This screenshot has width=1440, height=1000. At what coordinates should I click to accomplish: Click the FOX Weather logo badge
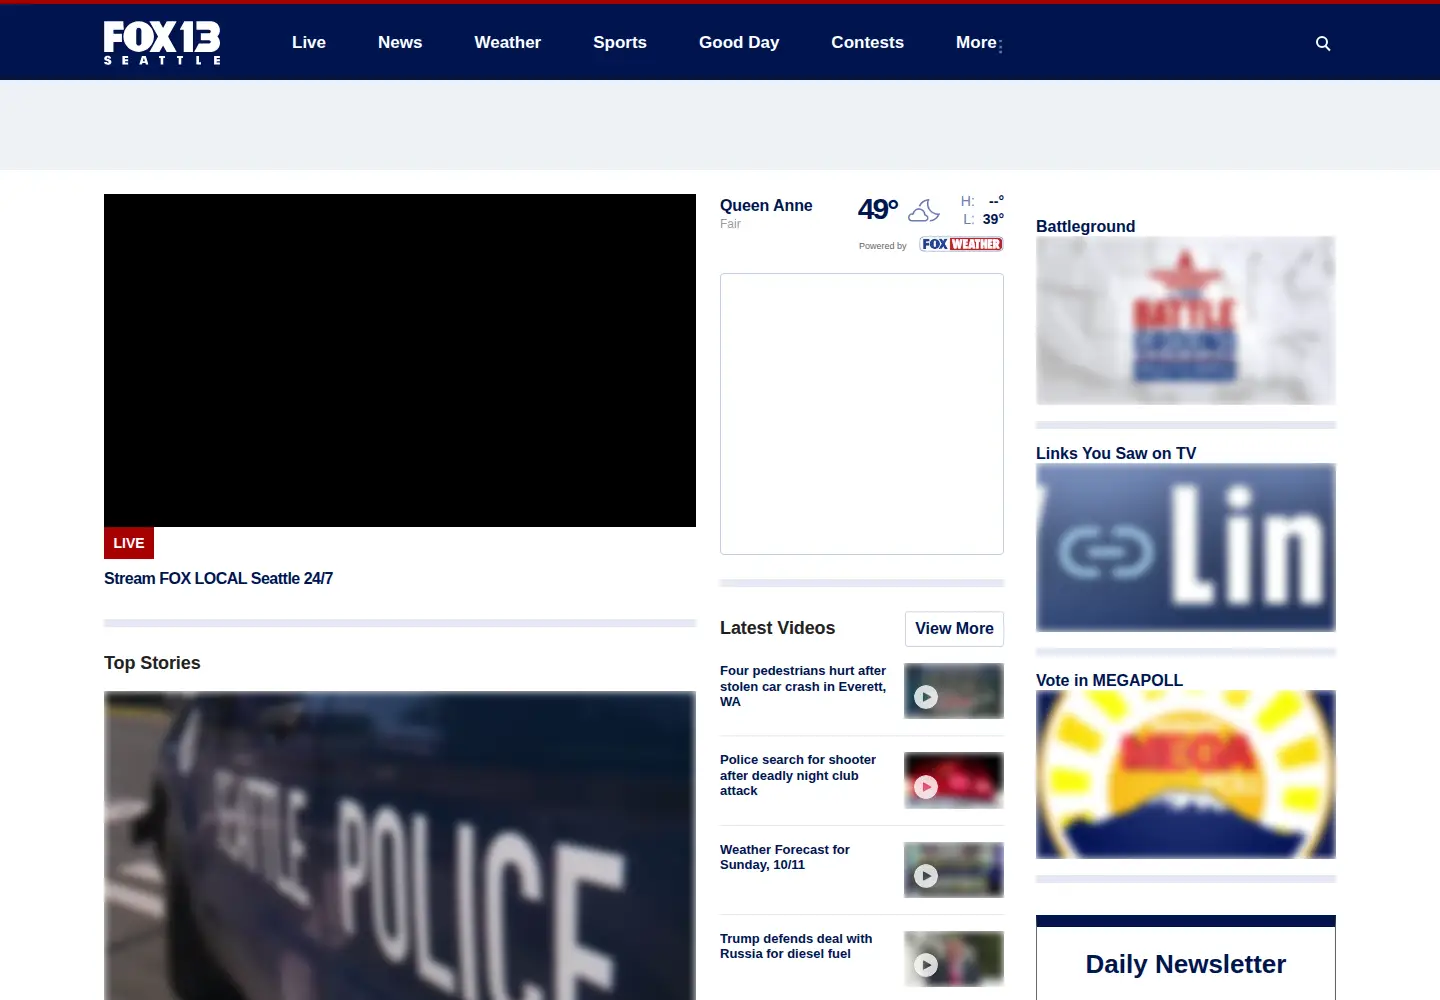click(x=961, y=244)
